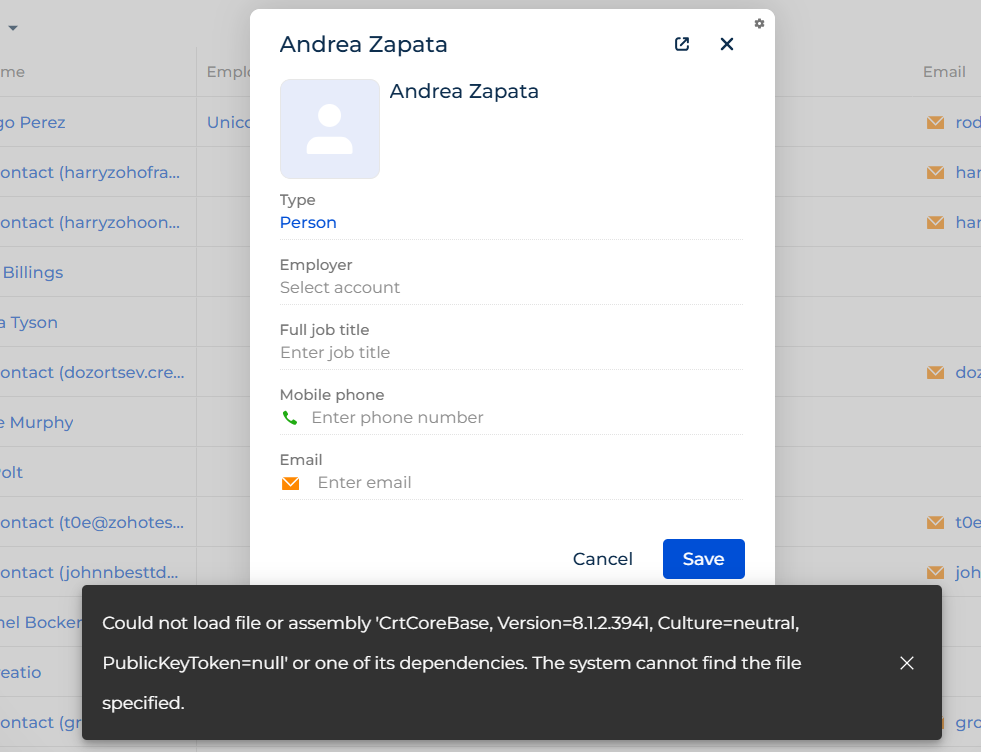Screen dimensions: 981x752
Task: Click the envelope icon in the t0e@zohotes row
Action: click(x=934, y=522)
